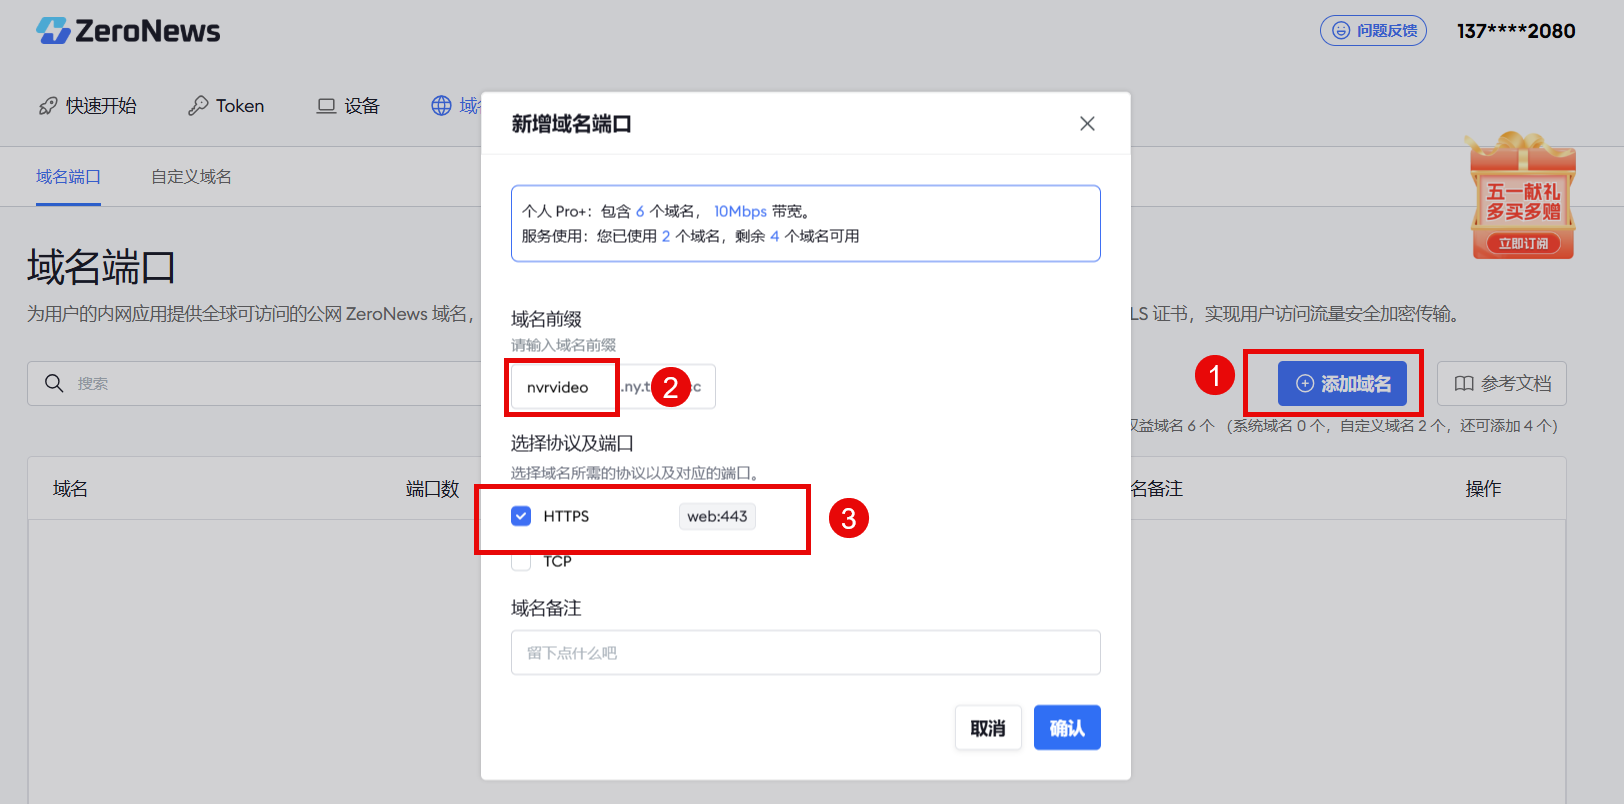
Task: Uncheck the HTTPS protocol checkbox
Action: pos(521,516)
